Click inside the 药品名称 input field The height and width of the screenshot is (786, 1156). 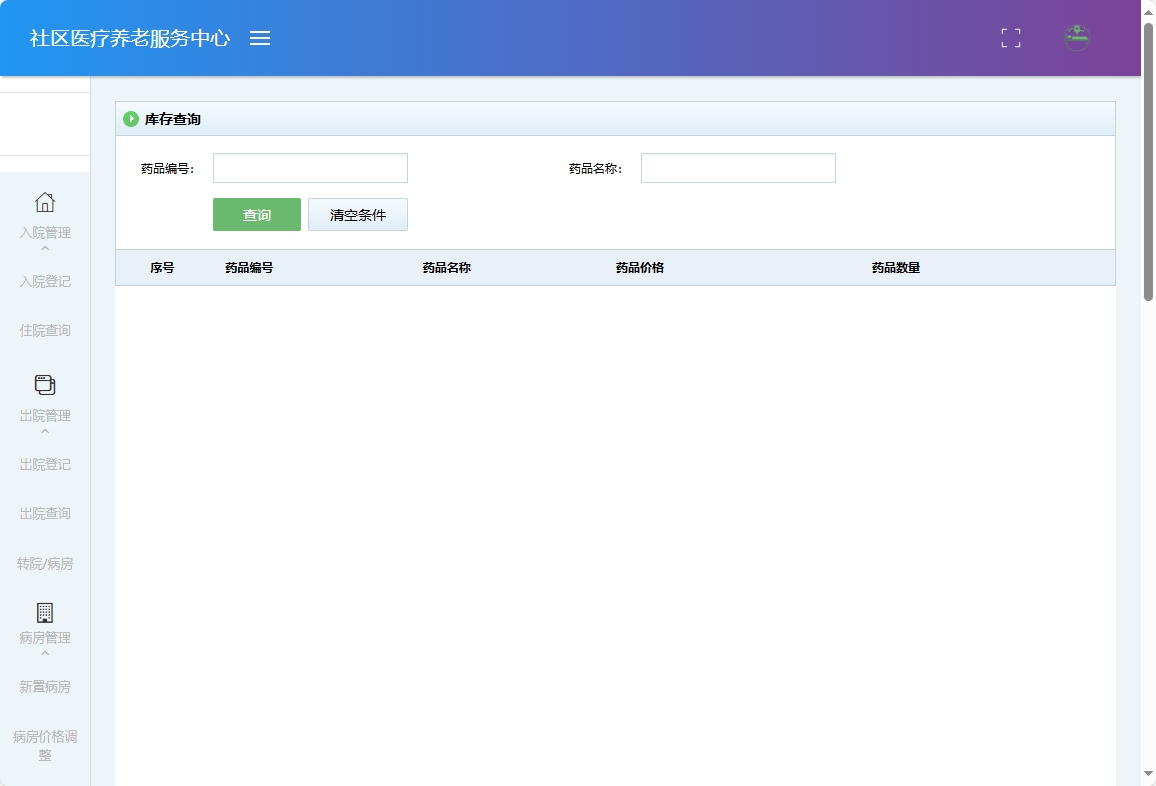tap(738, 167)
